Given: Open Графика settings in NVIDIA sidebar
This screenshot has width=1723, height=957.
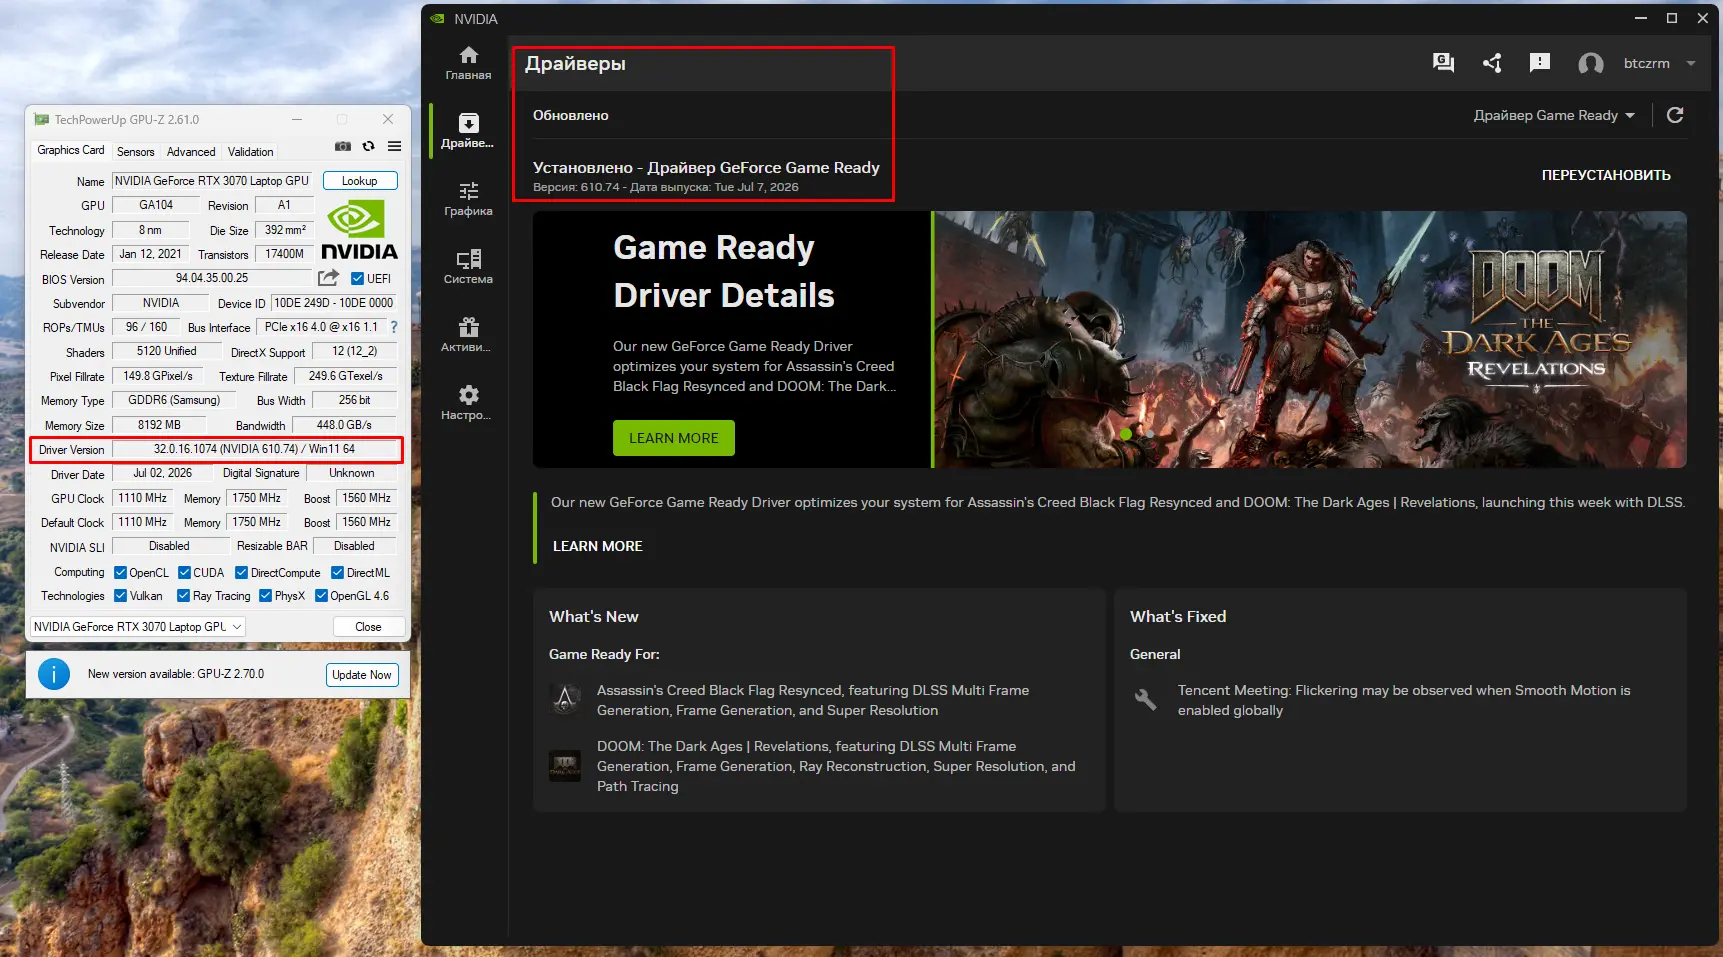Looking at the screenshot, I should 468,198.
